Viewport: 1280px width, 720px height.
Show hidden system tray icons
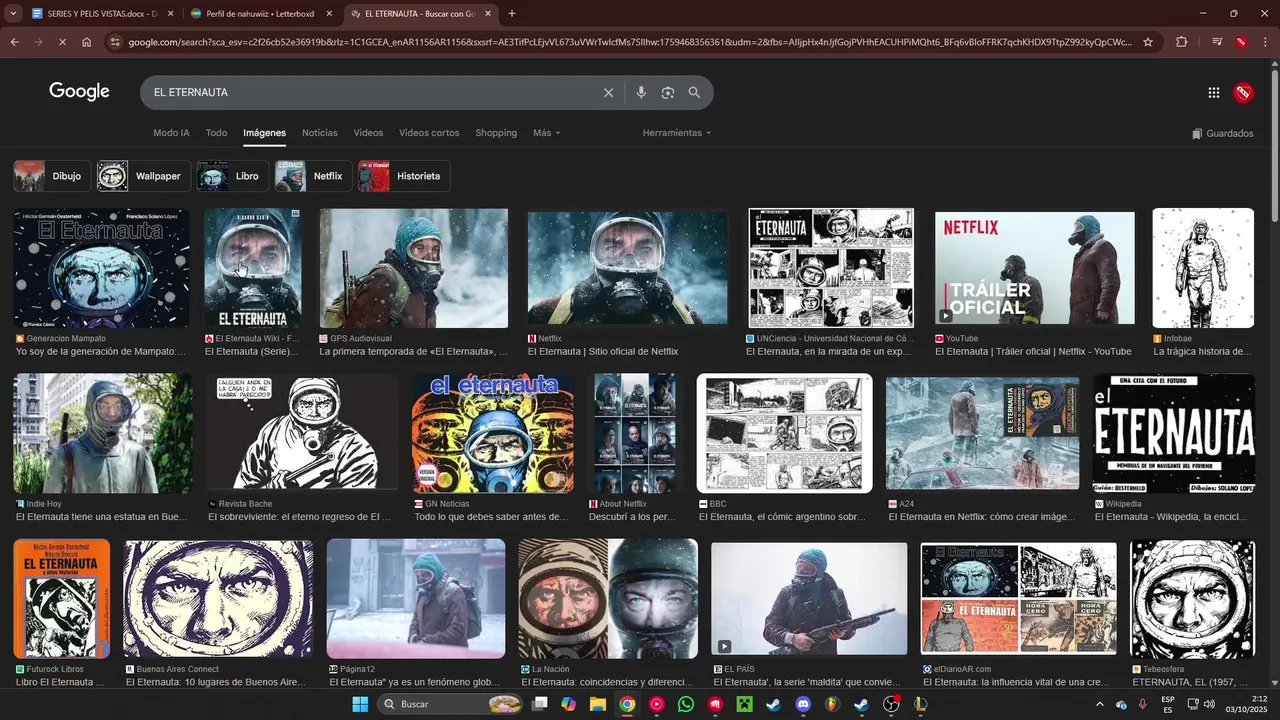pyautogui.click(x=1099, y=704)
